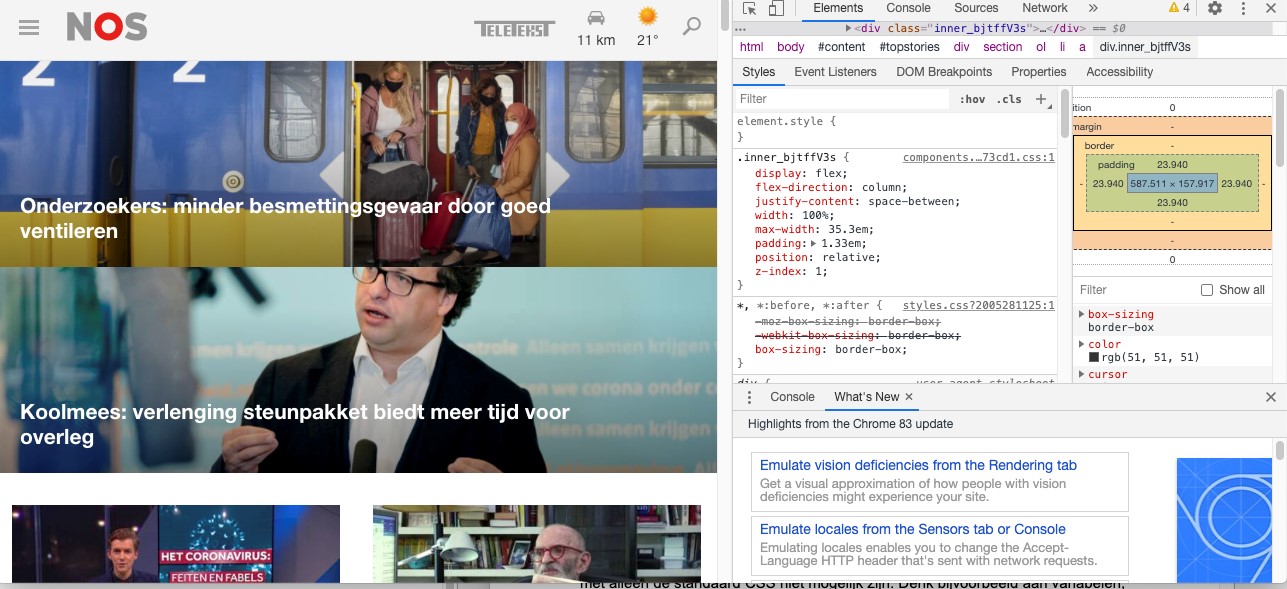Screen dimensions: 1287x589
Task: Open the DevTools customize three-dot menu
Action: pos(1243,8)
